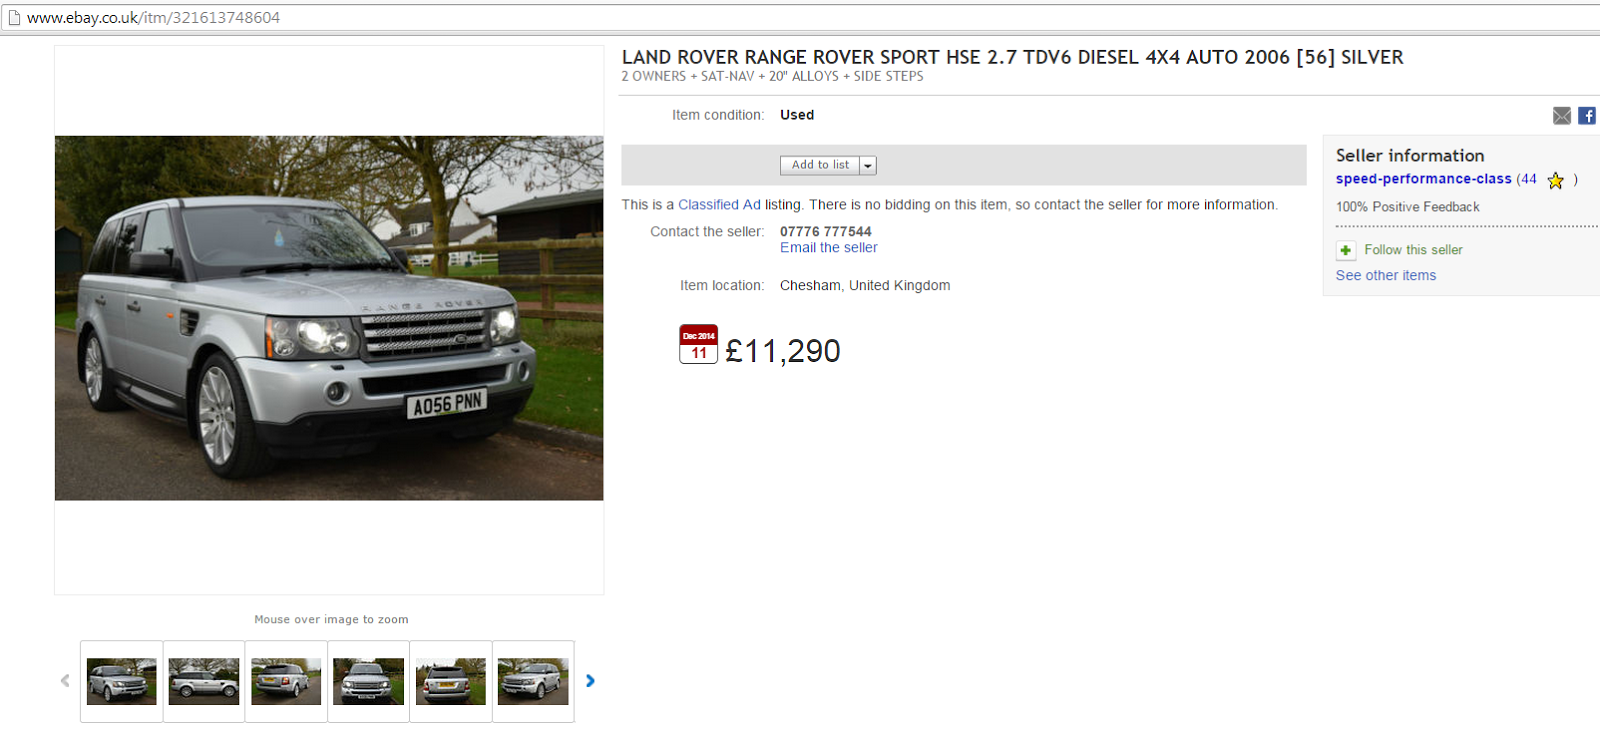Image resolution: width=1600 pixels, height=731 pixels.
Task: Show previous thumbnails with left arrow
Action: click(x=65, y=681)
